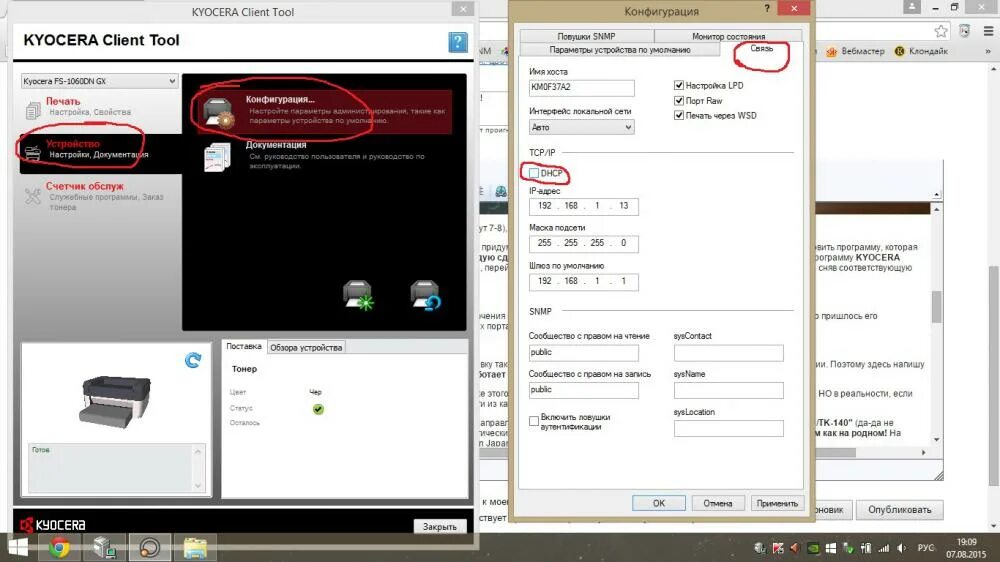Screen dimensions: 1000x562
Task: Toggle Печать через WSD checkbox
Action: [x=679, y=115]
